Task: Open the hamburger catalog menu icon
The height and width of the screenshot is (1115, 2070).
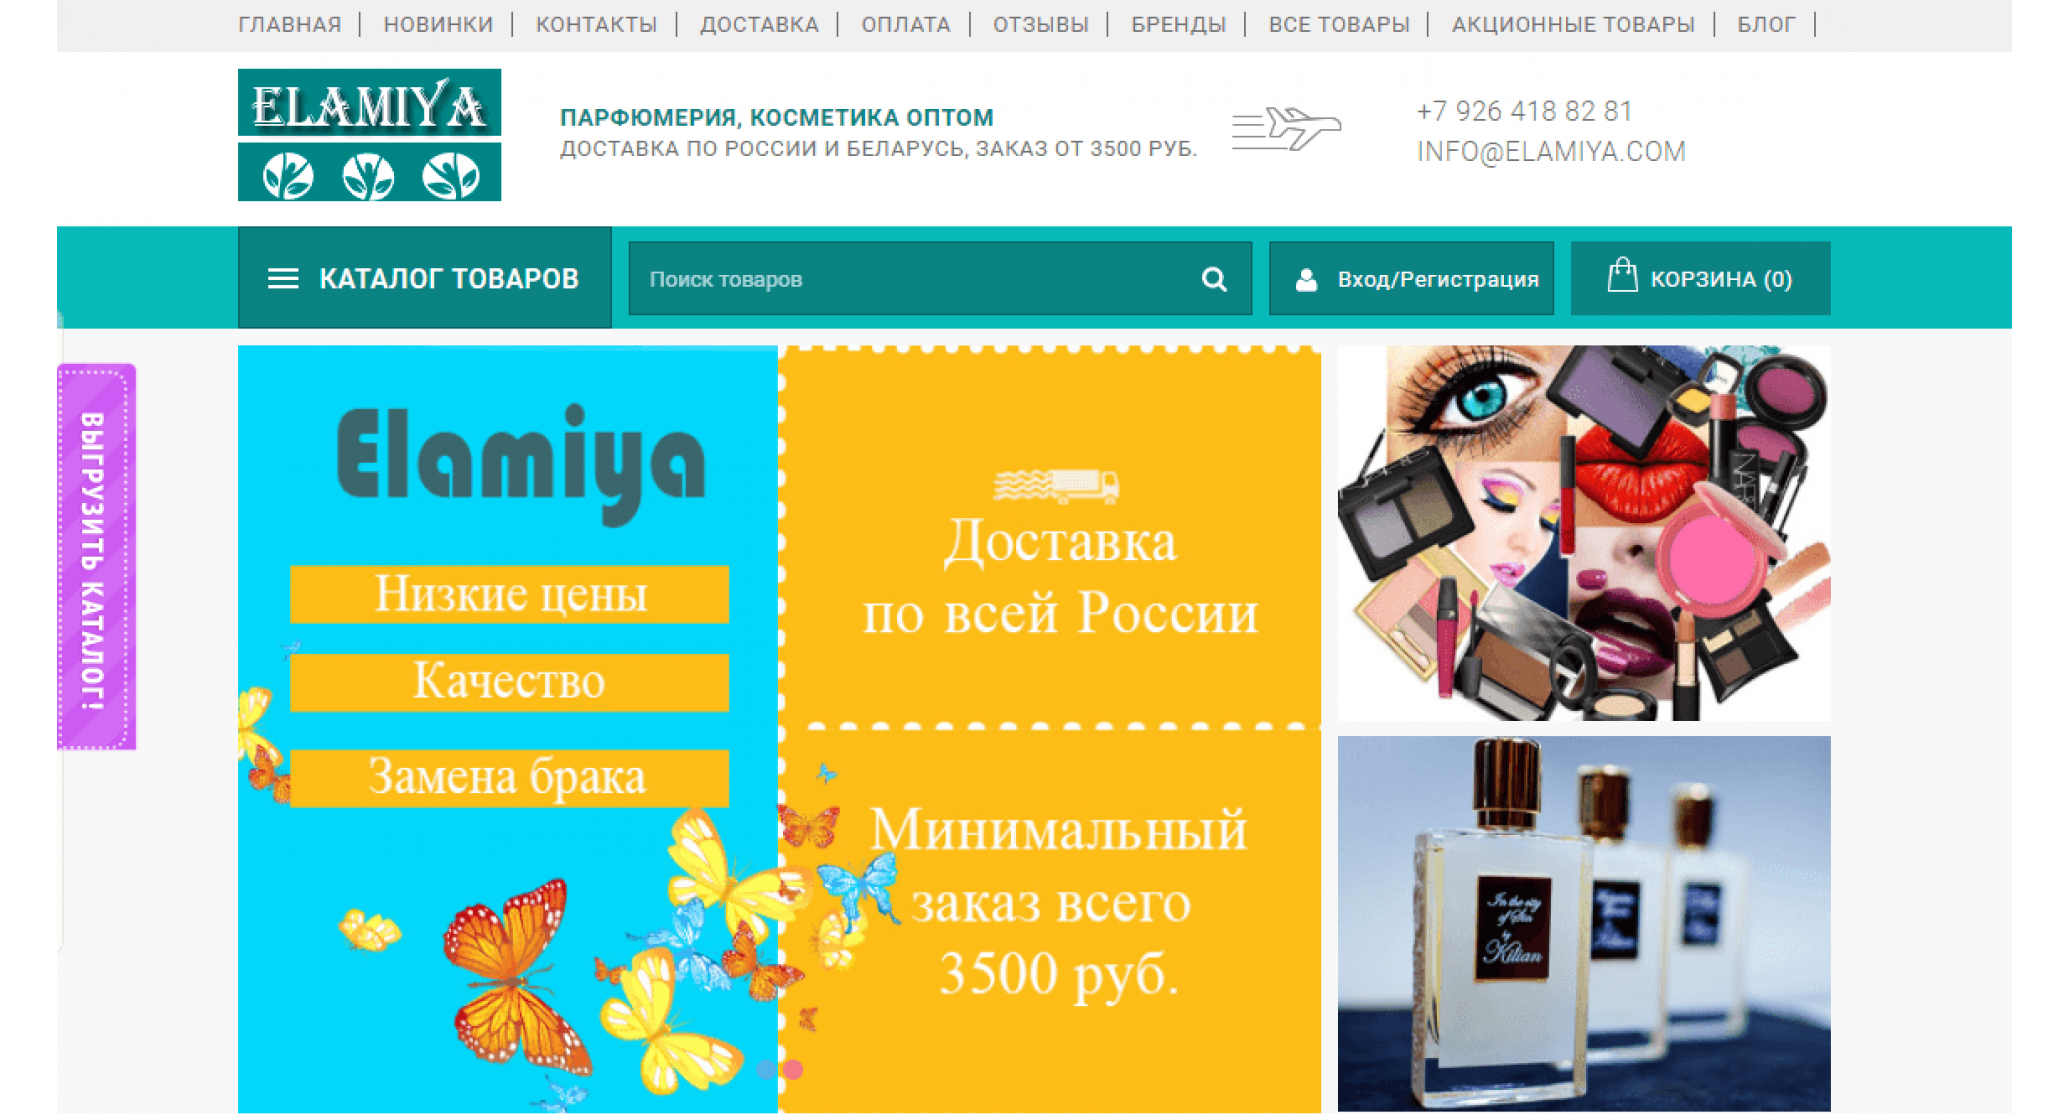Action: pos(283,279)
